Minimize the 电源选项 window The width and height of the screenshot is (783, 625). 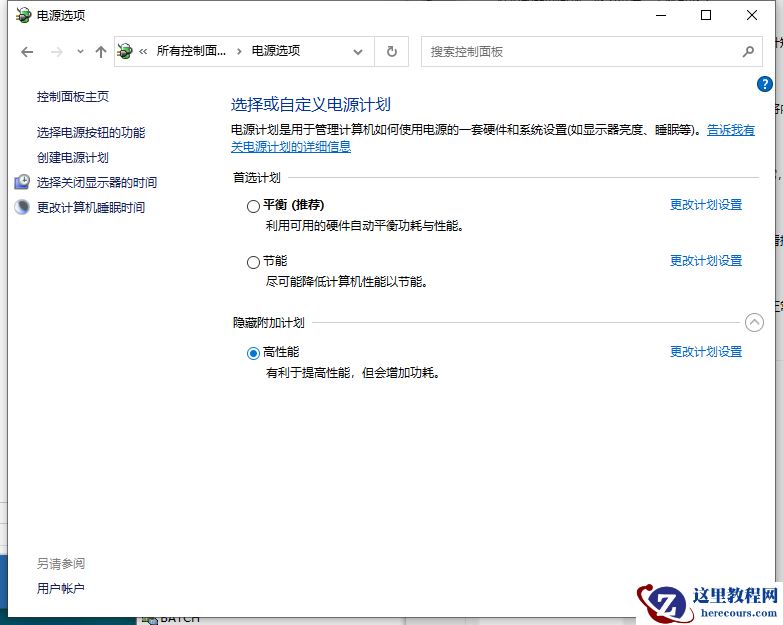pos(661,15)
